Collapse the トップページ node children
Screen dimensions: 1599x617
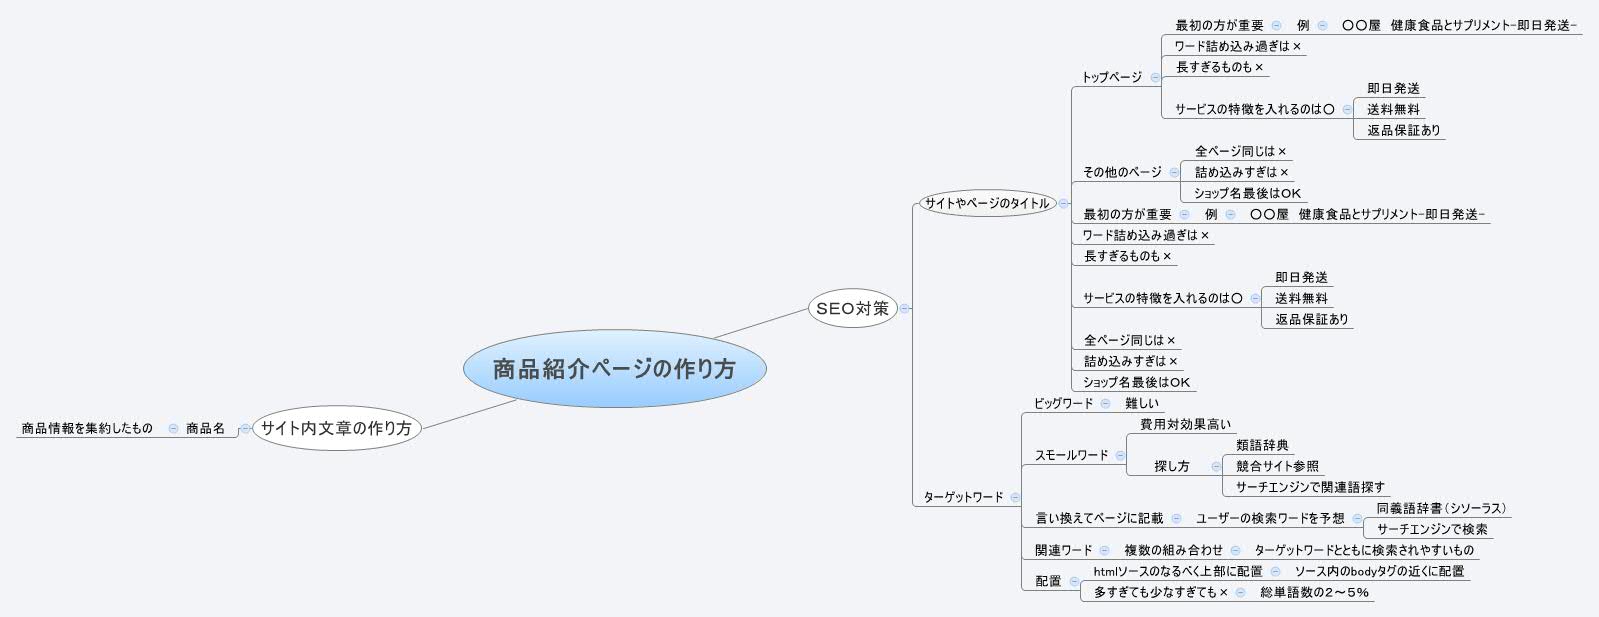pos(1155,77)
